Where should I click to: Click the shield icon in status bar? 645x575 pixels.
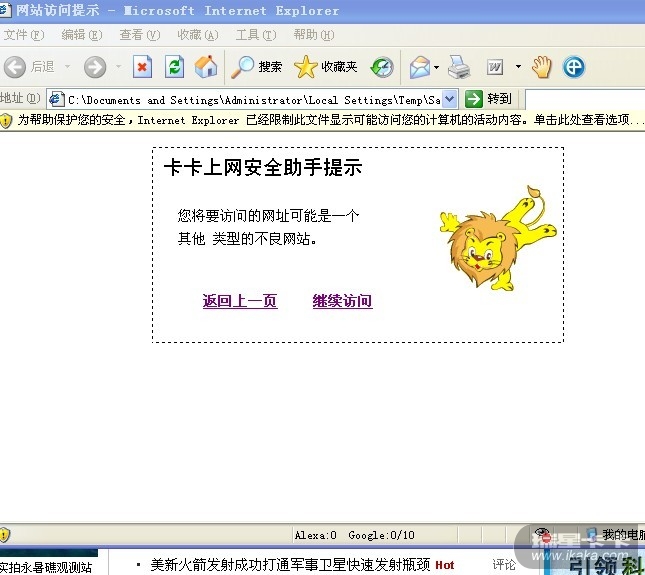click(4, 535)
